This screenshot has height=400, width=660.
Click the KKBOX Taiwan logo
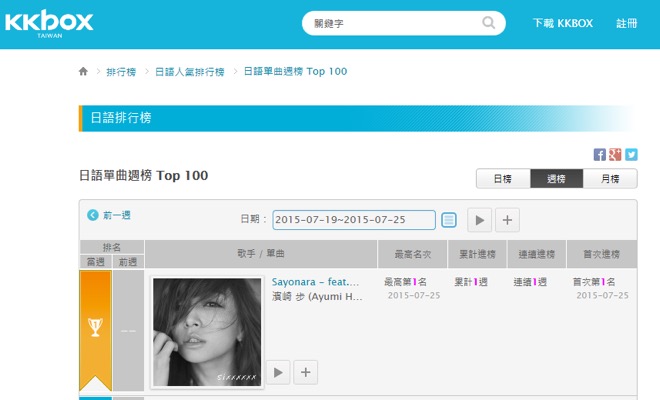click(49, 24)
